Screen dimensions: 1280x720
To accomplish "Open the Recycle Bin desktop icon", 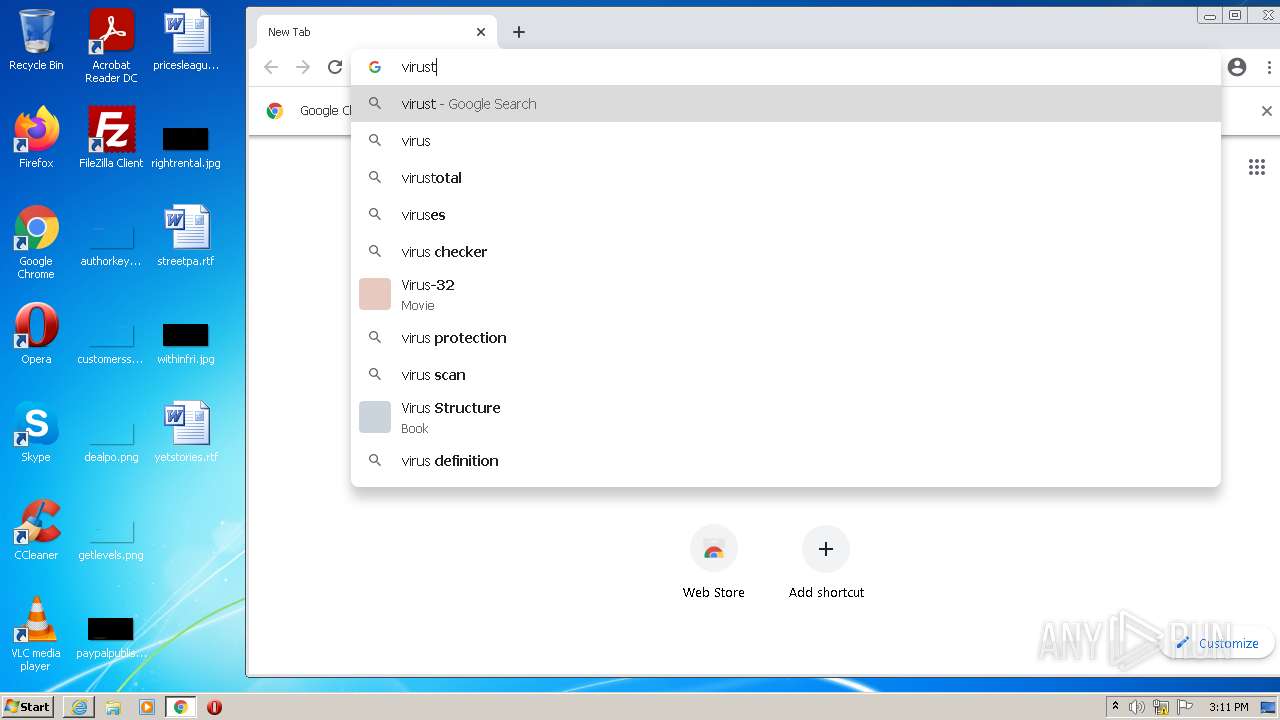I will [36, 40].
